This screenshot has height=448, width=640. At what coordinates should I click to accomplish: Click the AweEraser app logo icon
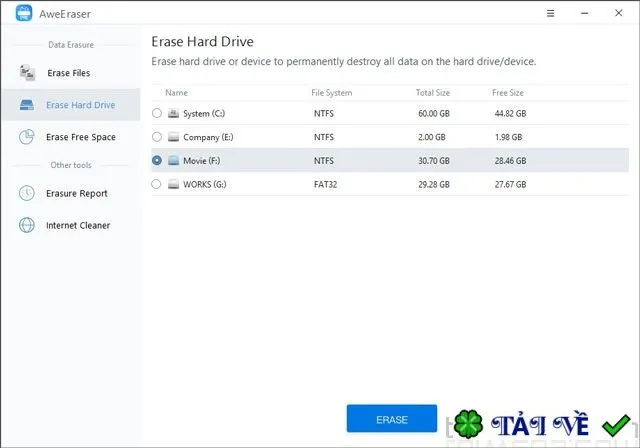[24, 13]
